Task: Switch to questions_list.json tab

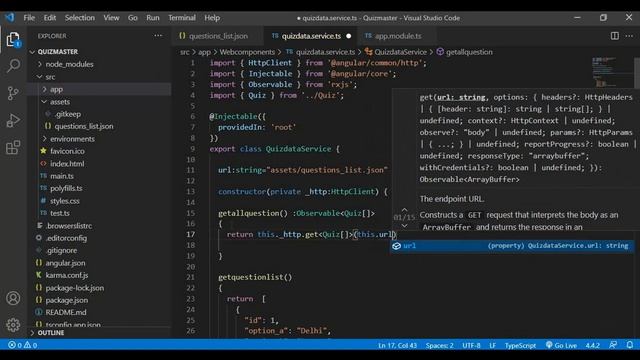Action: click(x=218, y=36)
